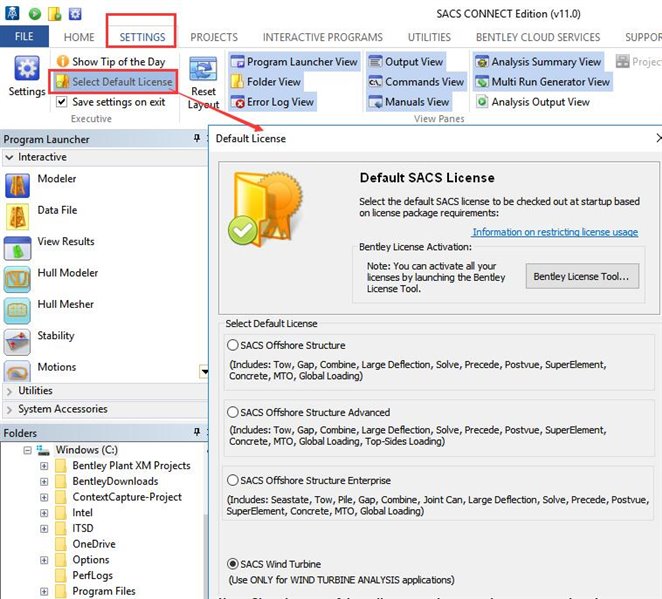Expand the ITSD folder node
This screenshot has height=599, width=662.
tap(44, 529)
